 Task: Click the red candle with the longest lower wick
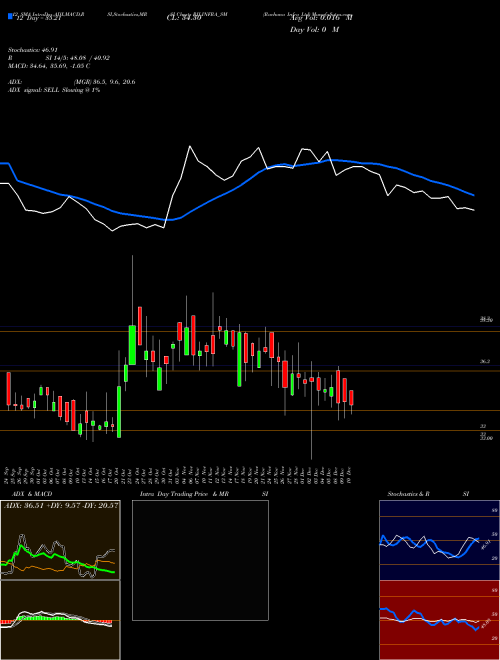tap(311, 379)
